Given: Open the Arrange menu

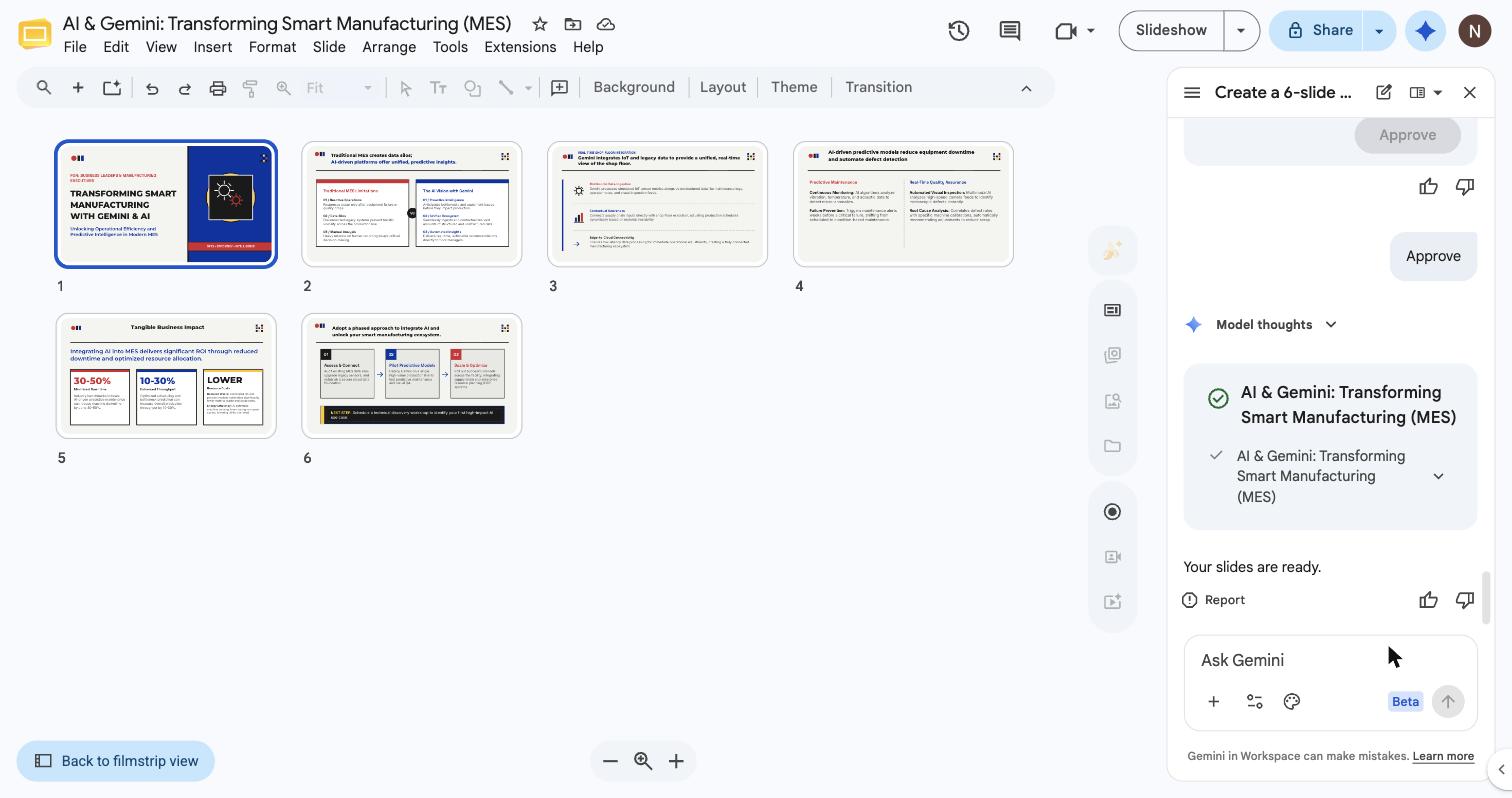Looking at the screenshot, I should coord(389,47).
